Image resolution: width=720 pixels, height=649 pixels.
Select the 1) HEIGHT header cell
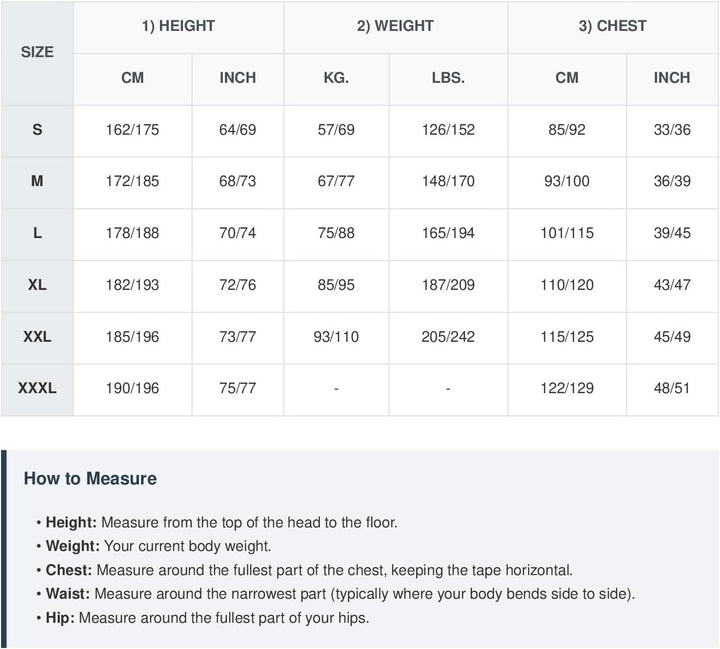179,26
